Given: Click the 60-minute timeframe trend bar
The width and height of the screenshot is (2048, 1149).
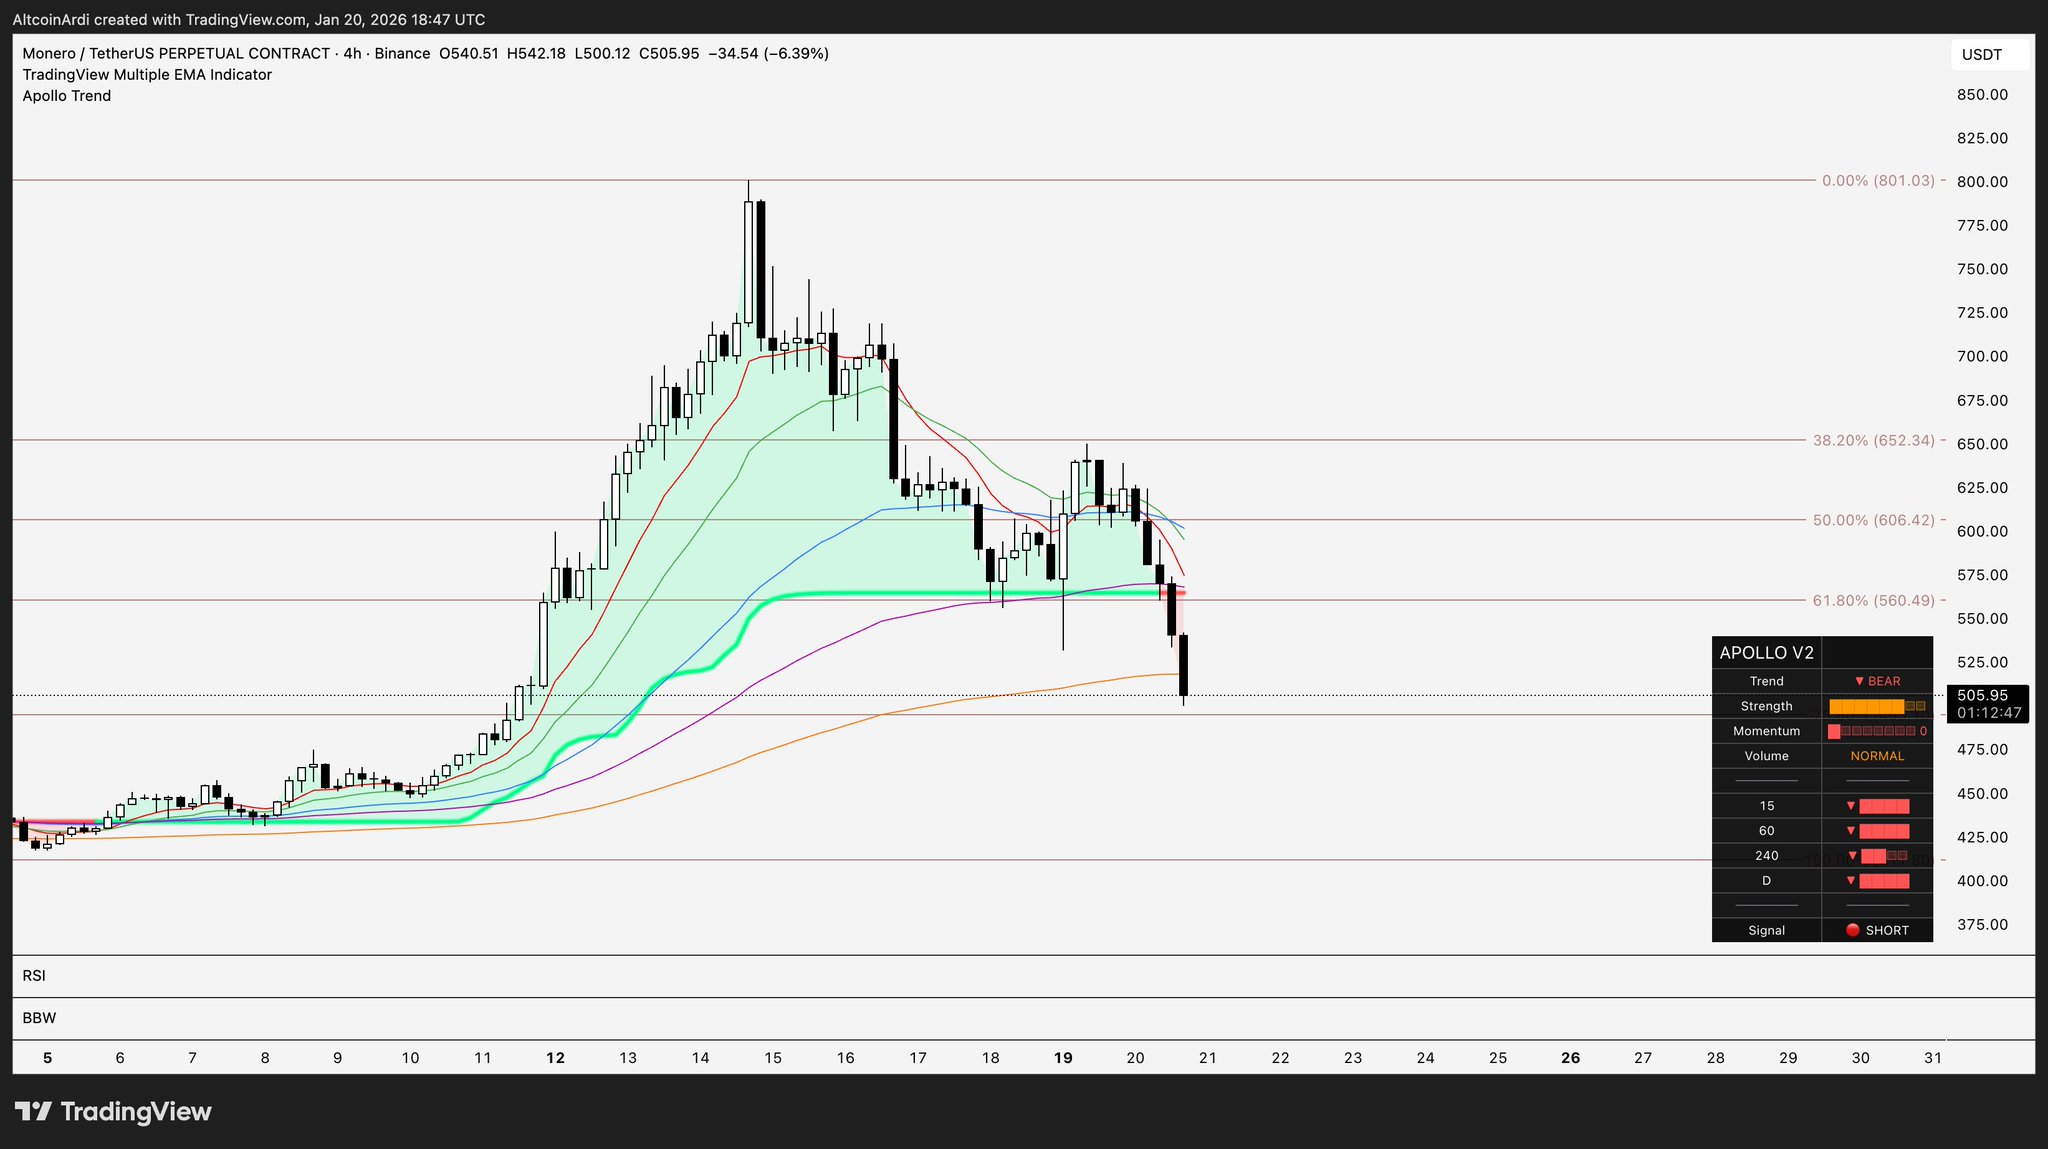Looking at the screenshot, I should pyautogui.click(x=1883, y=831).
